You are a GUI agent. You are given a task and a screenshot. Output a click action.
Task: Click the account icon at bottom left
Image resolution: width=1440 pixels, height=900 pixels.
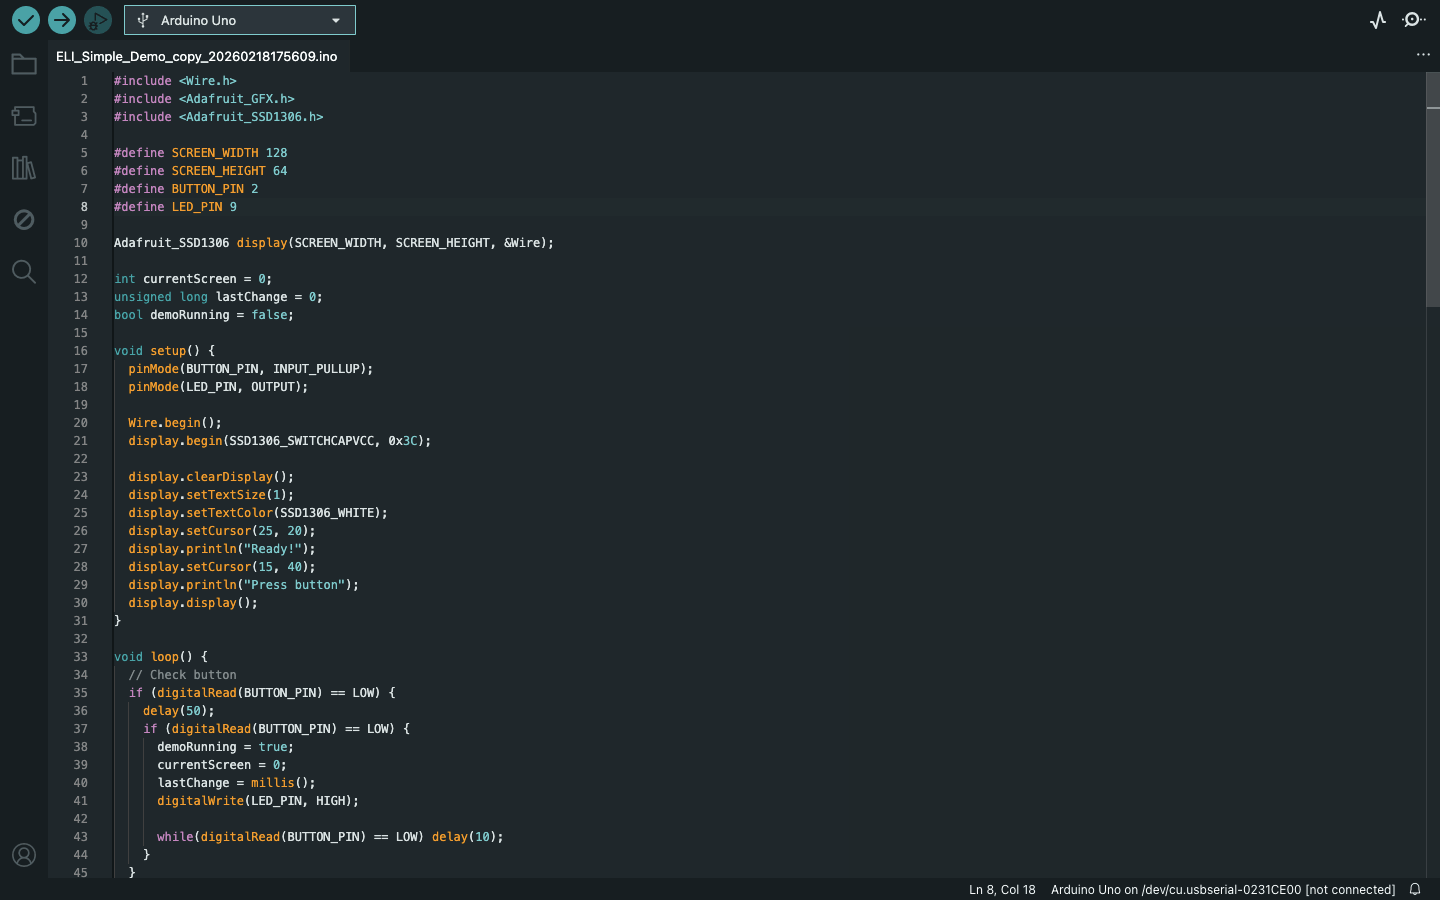24,855
